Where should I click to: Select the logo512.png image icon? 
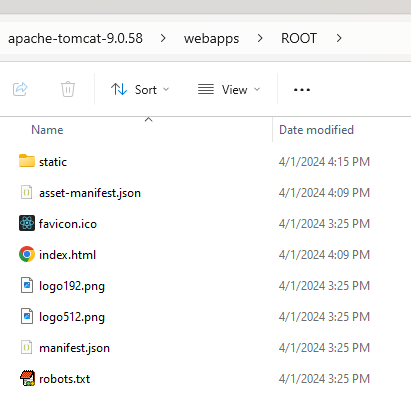point(27,316)
